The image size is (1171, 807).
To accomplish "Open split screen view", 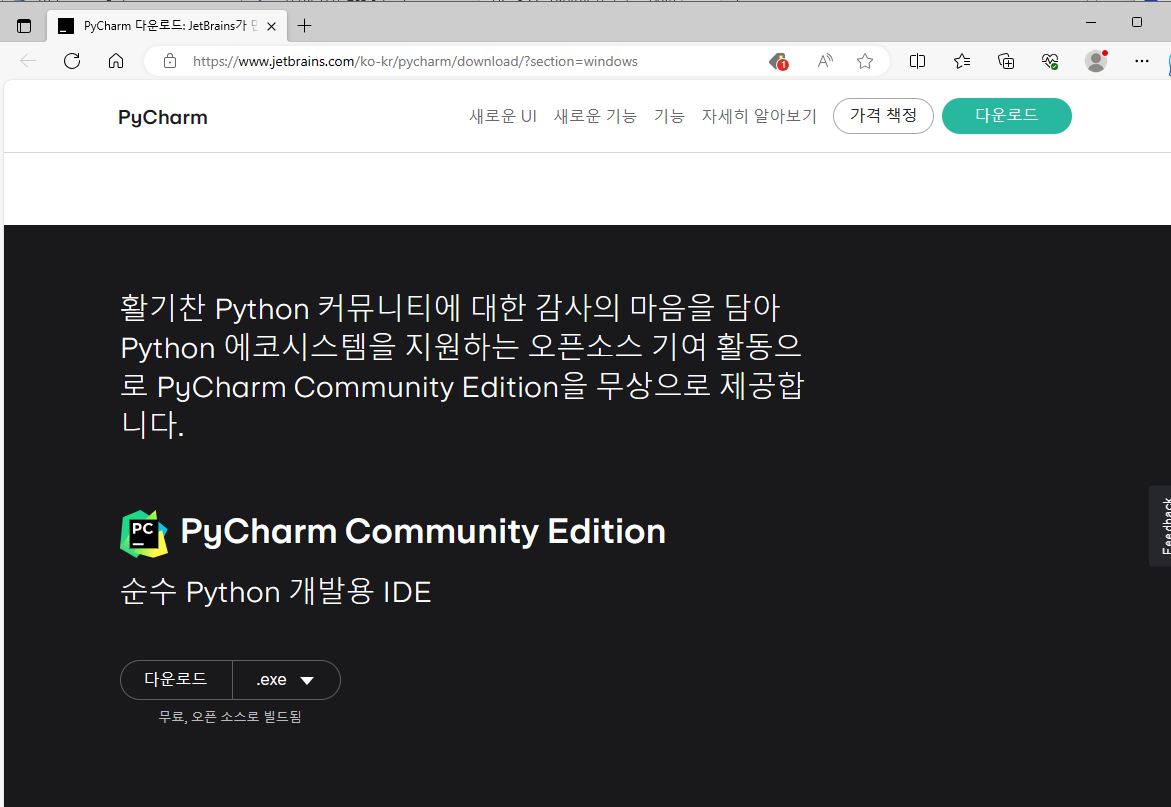I will (917, 61).
